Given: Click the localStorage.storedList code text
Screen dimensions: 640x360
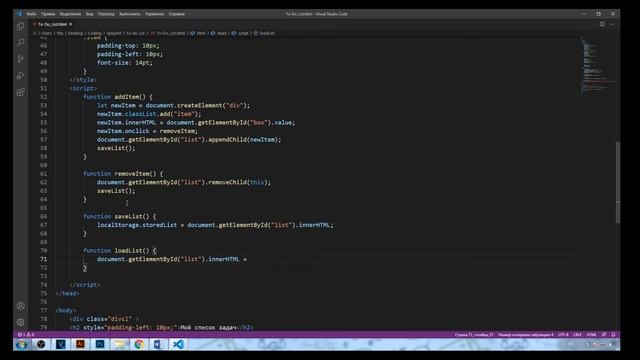Looking at the screenshot, I should tap(137, 225).
